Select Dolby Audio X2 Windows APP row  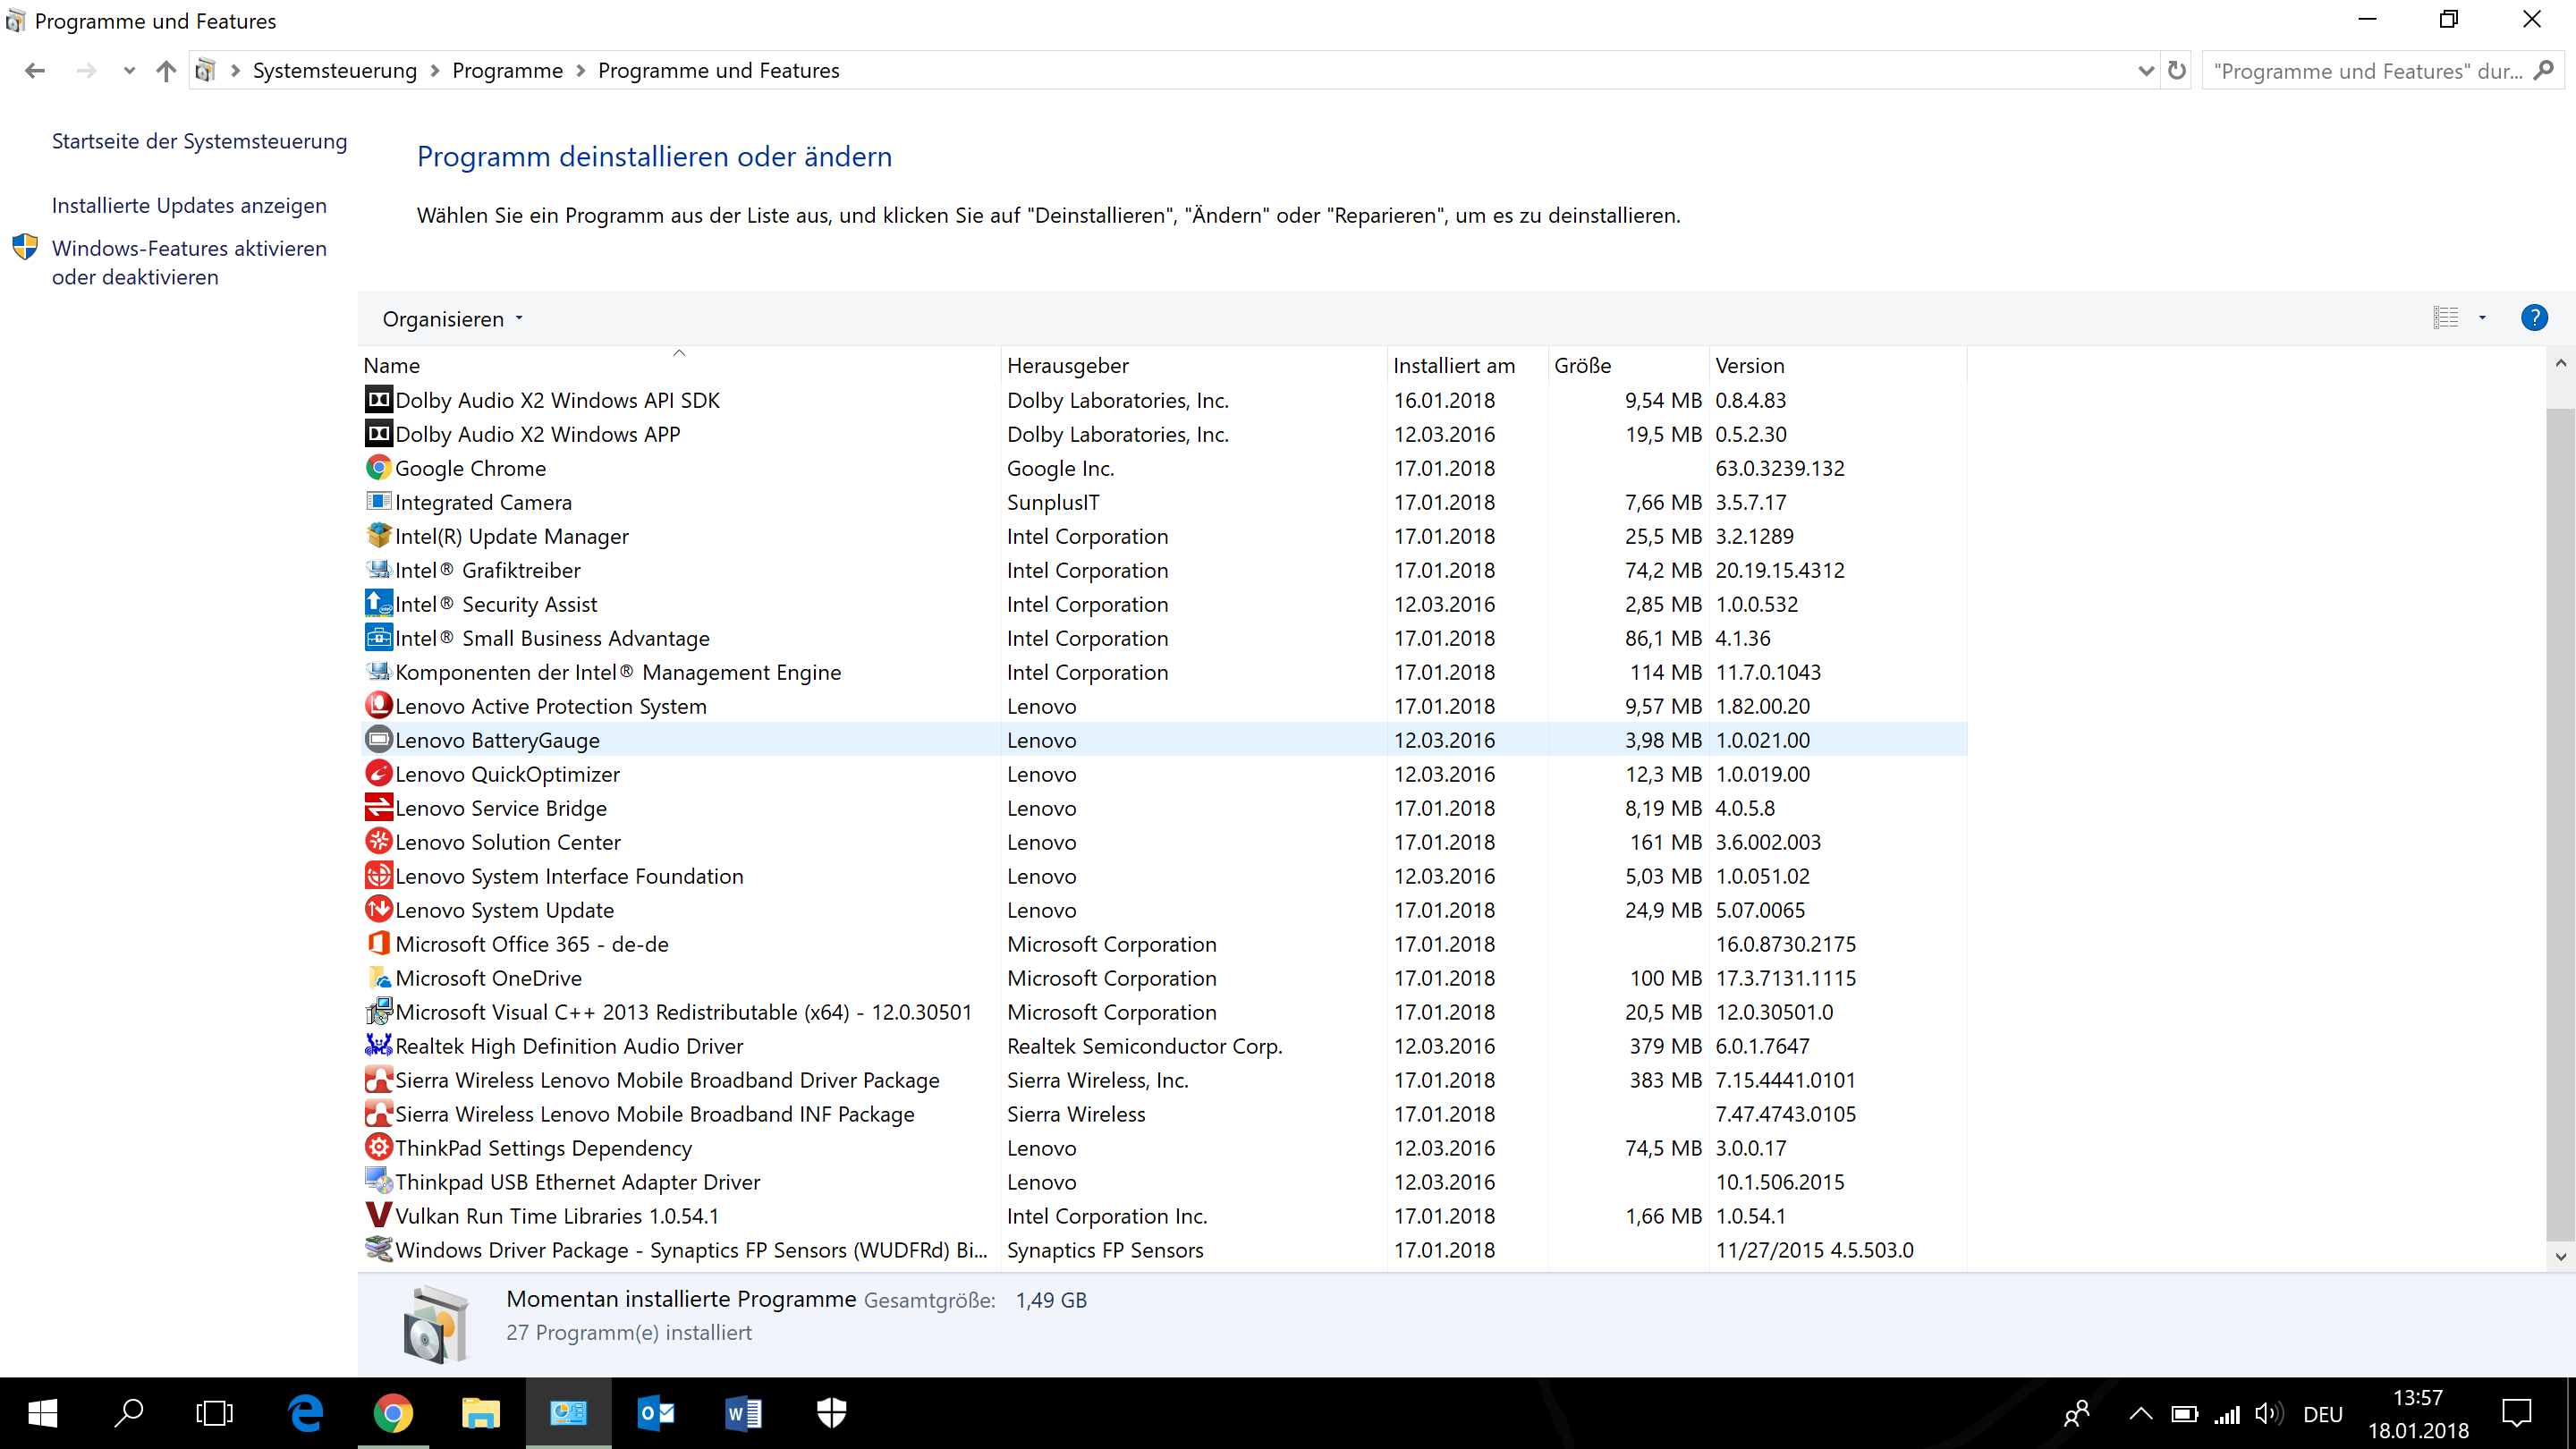(1162, 434)
